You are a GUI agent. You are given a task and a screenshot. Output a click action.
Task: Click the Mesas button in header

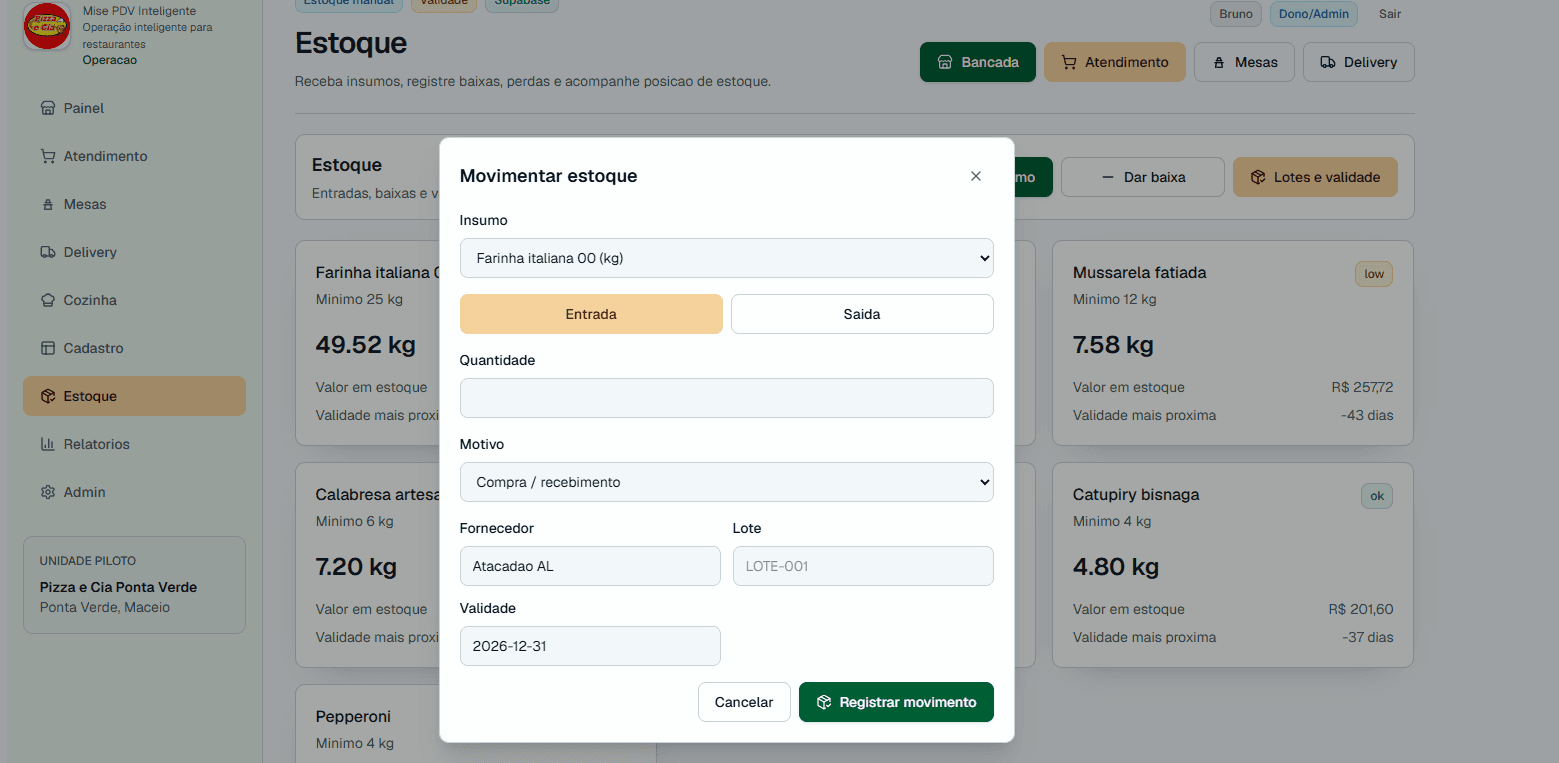[1244, 62]
